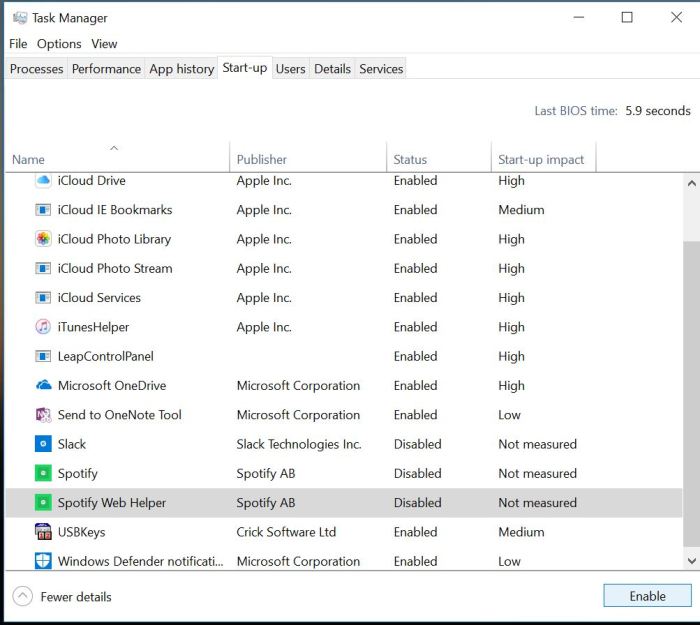Click Microsoft Corporation publisher for OneDrive
Image resolution: width=700 pixels, height=625 pixels.
(x=298, y=386)
